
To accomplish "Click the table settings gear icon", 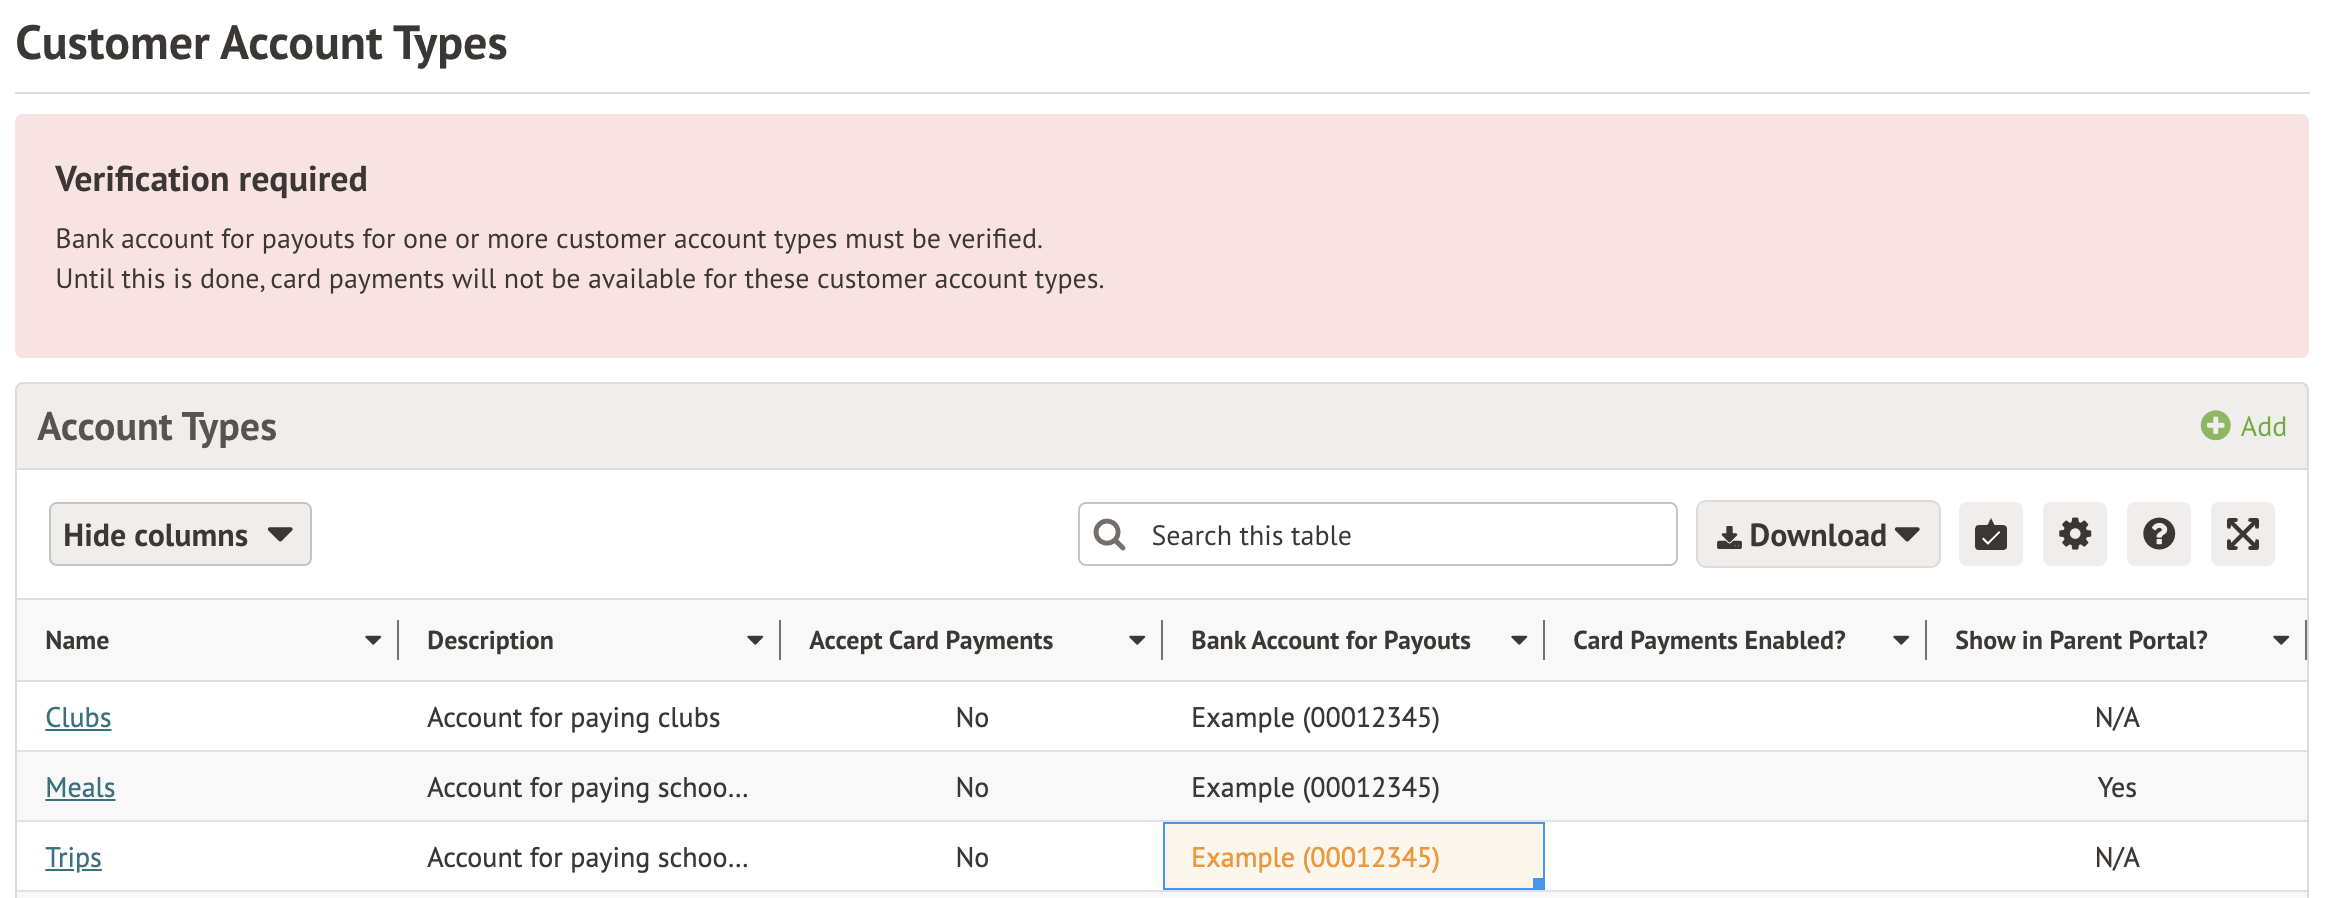I will coord(2074,535).
